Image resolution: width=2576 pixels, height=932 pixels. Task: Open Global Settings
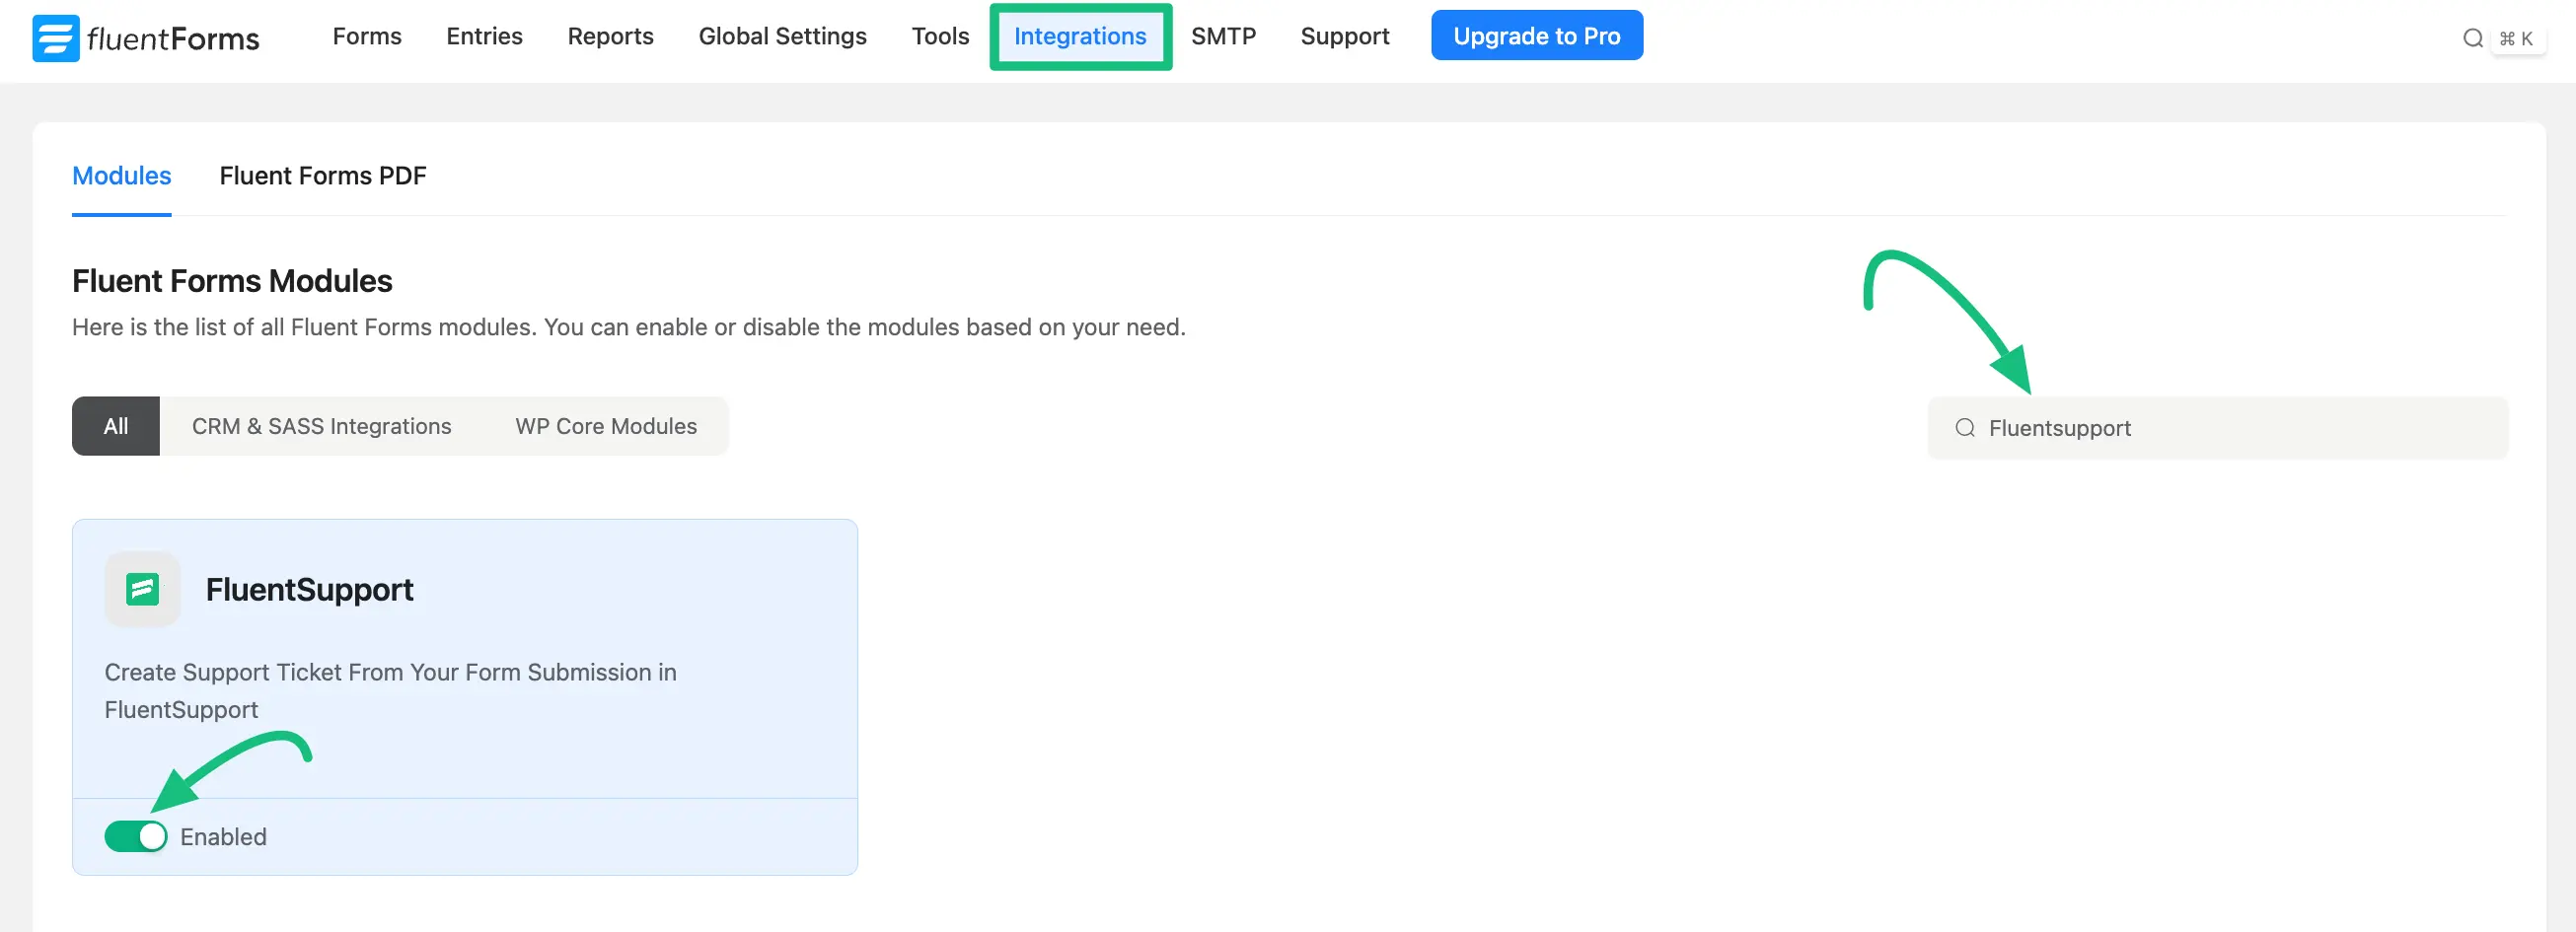[x=783, y=36]
